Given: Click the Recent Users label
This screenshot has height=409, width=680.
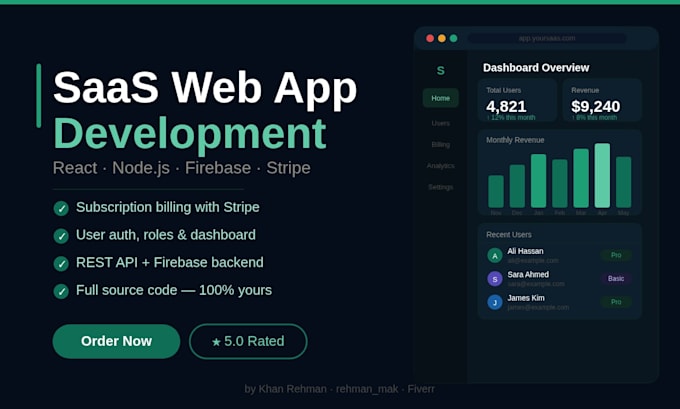Looking at the screenshot, I should 509,235.
